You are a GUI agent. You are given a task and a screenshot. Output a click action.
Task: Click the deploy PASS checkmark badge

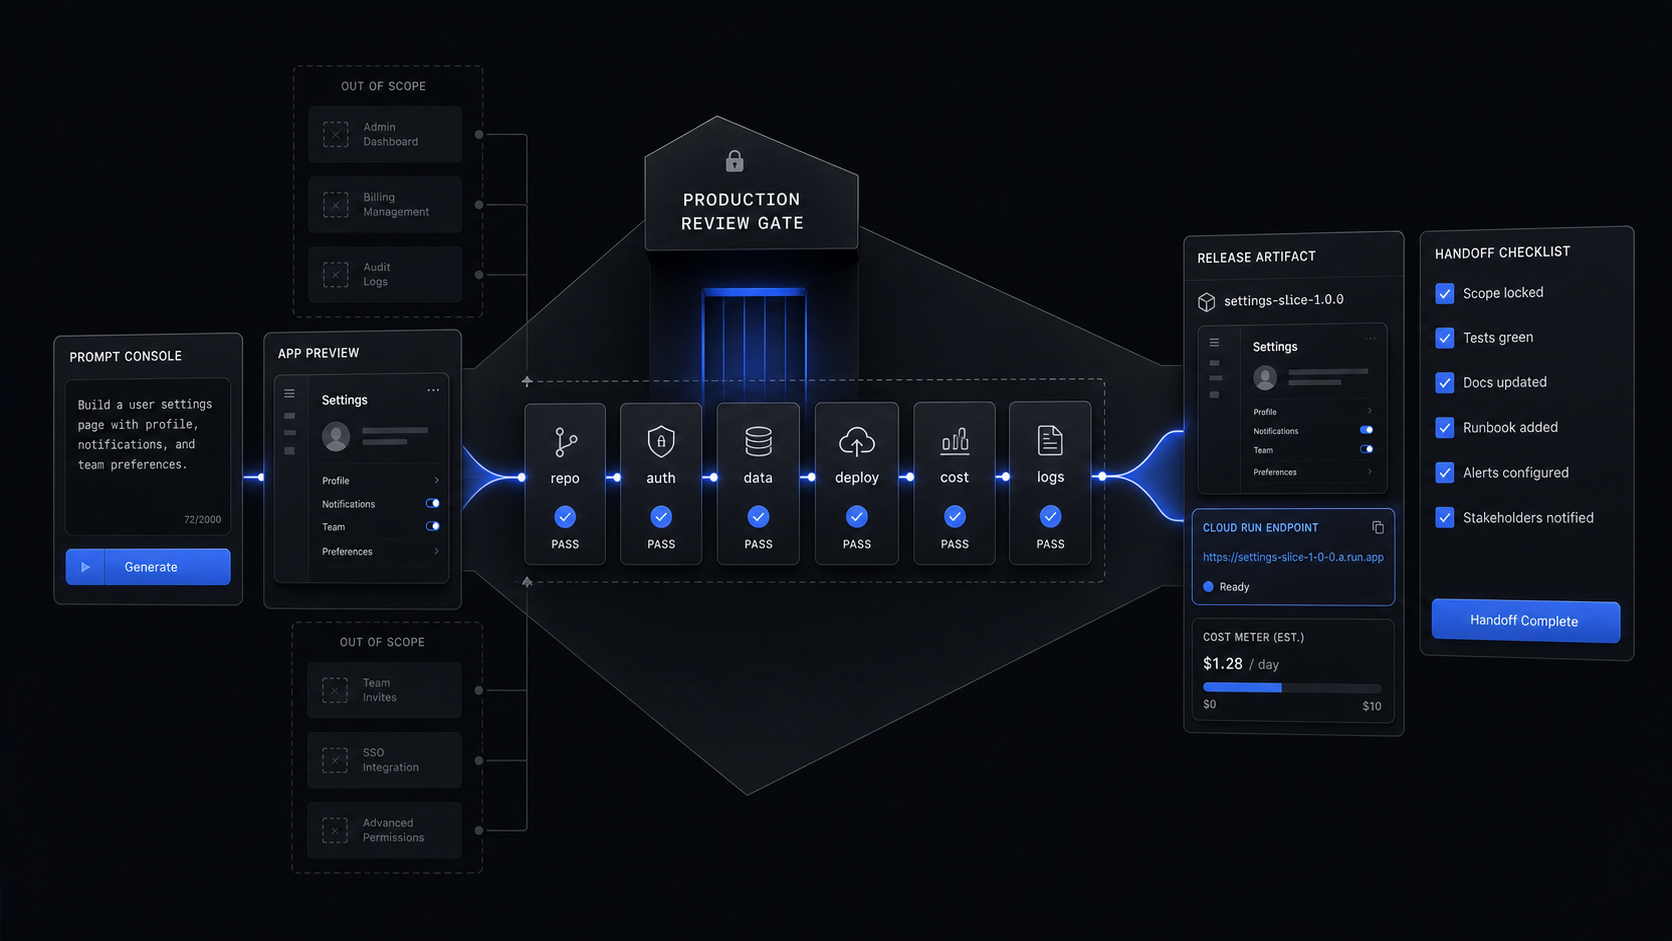[x=857, y=517]
